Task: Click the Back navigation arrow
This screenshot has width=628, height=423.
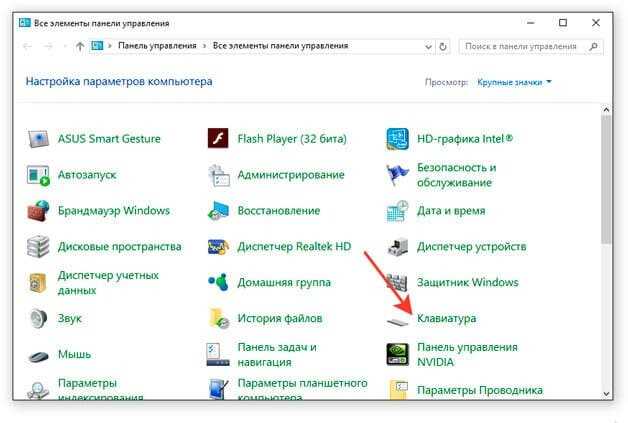Action: tap(27, 46)
